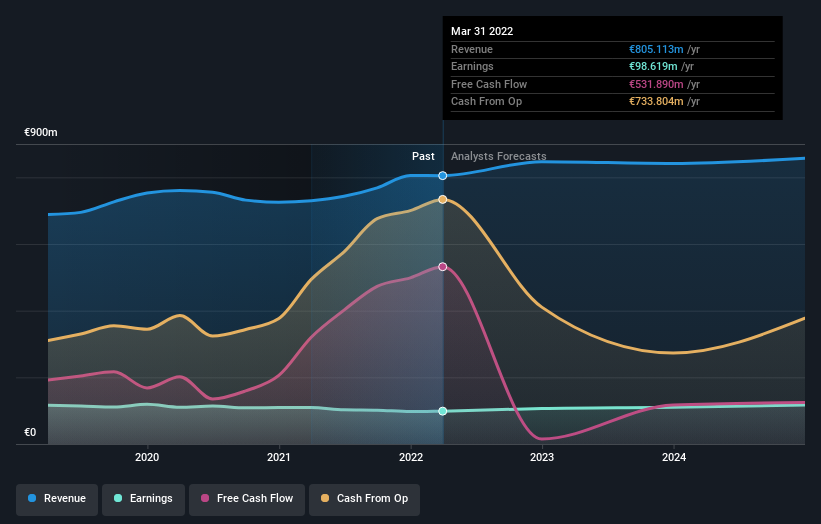The width and height of the screenshot is (821, 524).
Task: Click the pink Free Cash Flow marker
Action: tap(442, 266)
